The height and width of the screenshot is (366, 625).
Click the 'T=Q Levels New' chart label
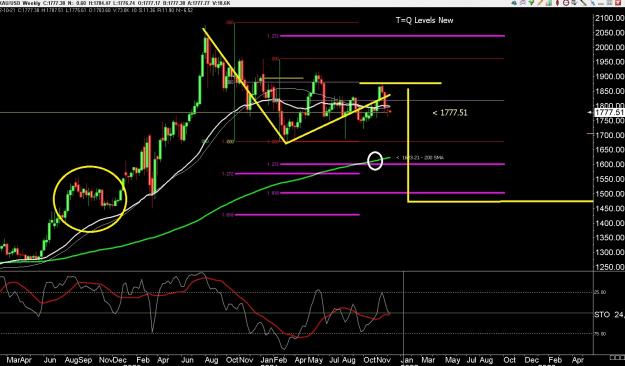pos(424,20)
